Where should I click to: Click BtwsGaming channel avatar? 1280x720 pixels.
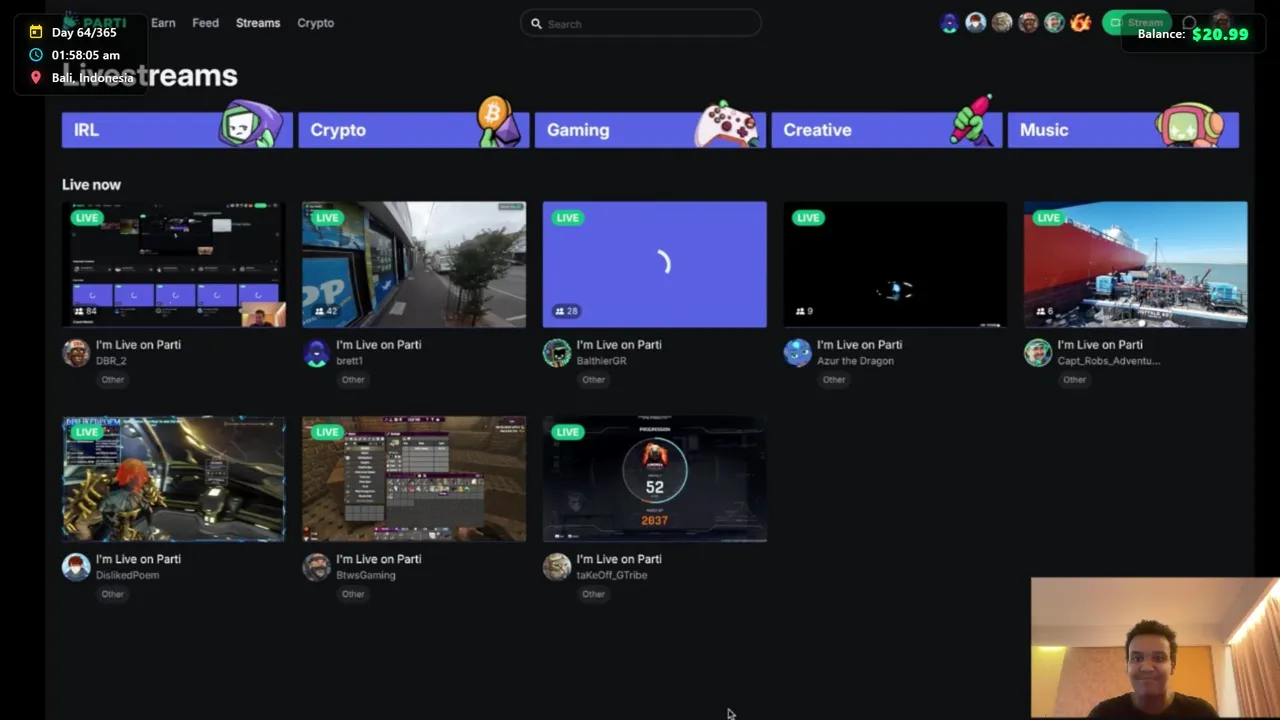click(316, 566)
